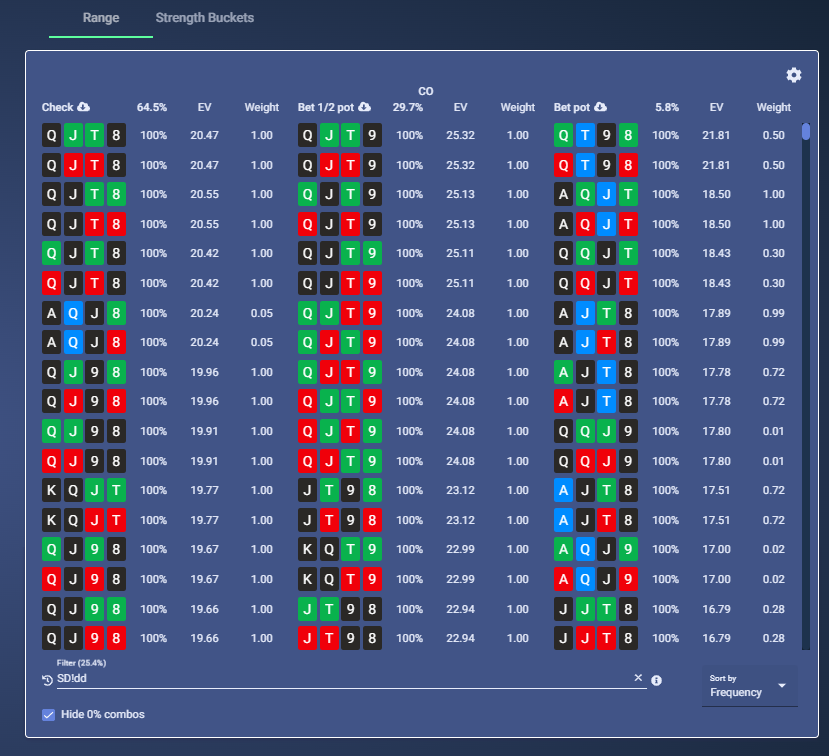Click the Check column header
The image size is (829, 756).
57,107
